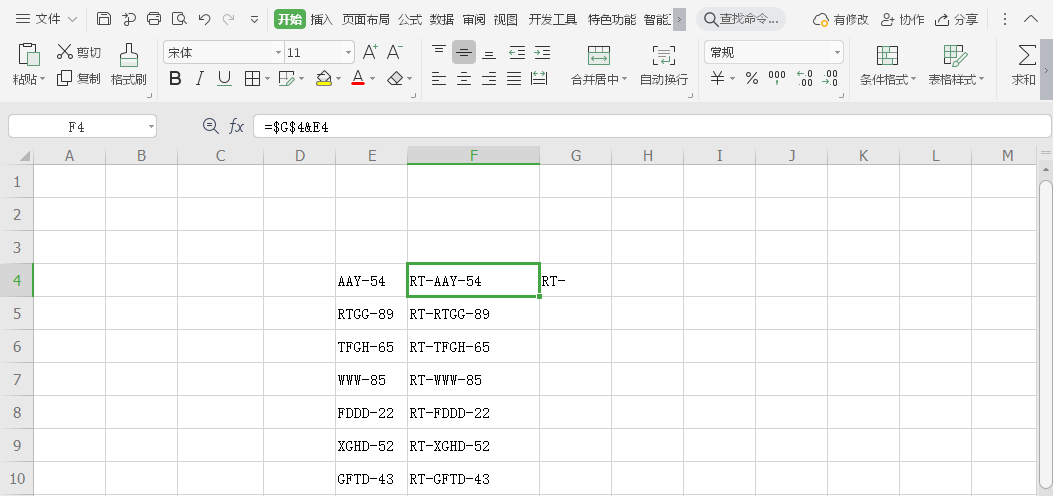1053x496 pixels.
Task: Click 有修改 cloud status button
Action: (841, 19)
